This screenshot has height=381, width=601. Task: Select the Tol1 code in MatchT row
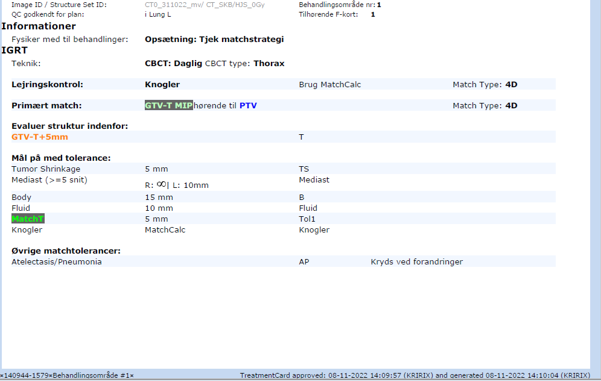tap(307, 219)
